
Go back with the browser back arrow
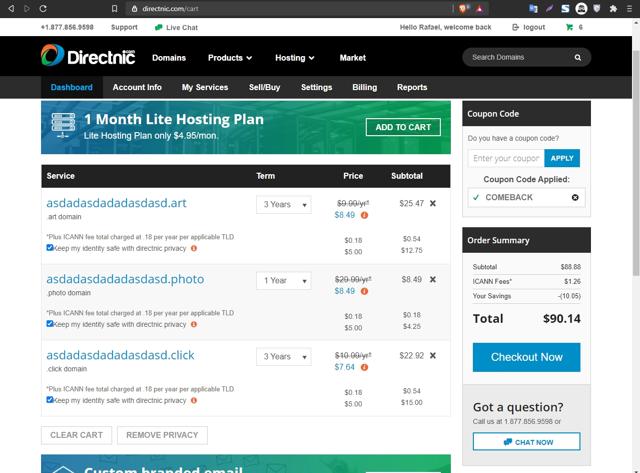pyautogui.click(x=11, y=8)
